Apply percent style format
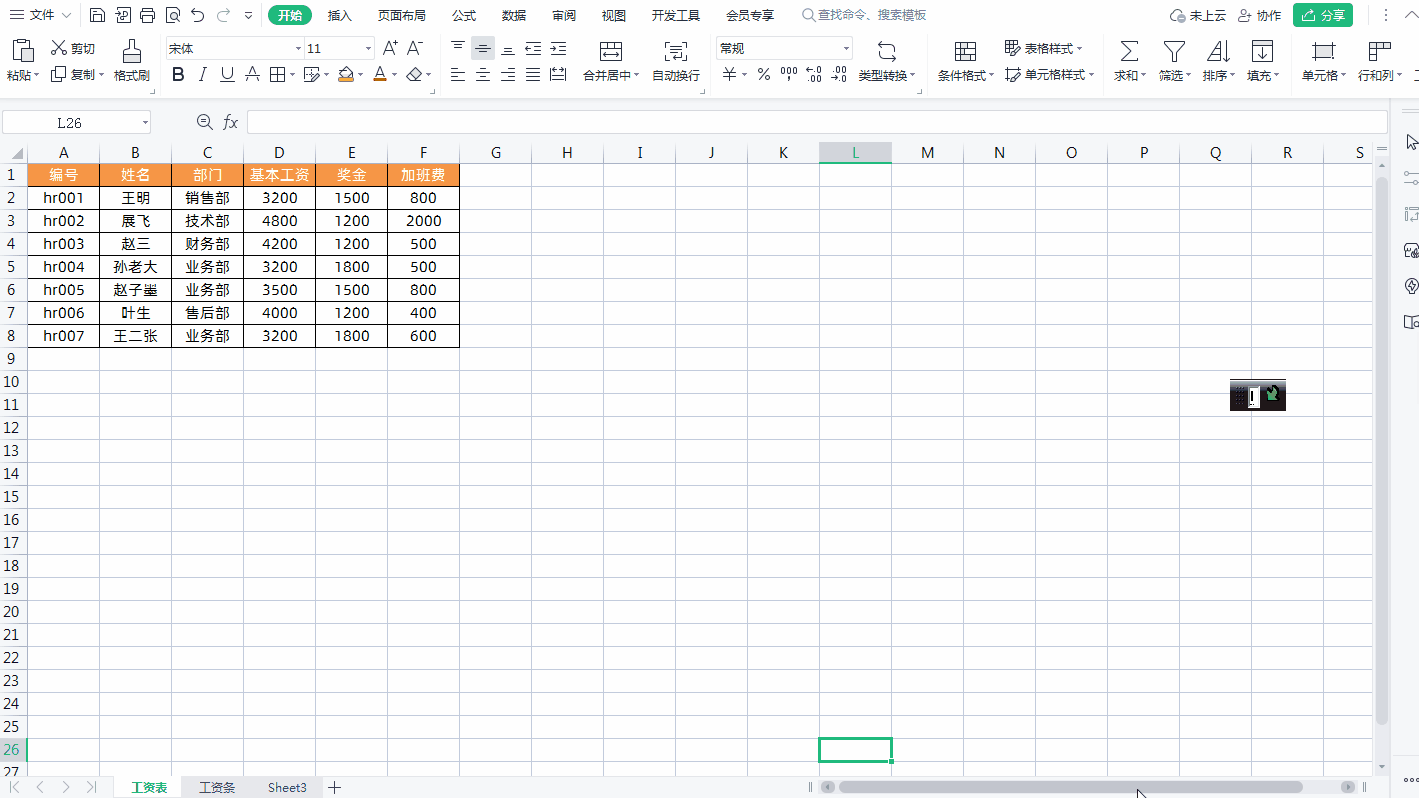 764,74
